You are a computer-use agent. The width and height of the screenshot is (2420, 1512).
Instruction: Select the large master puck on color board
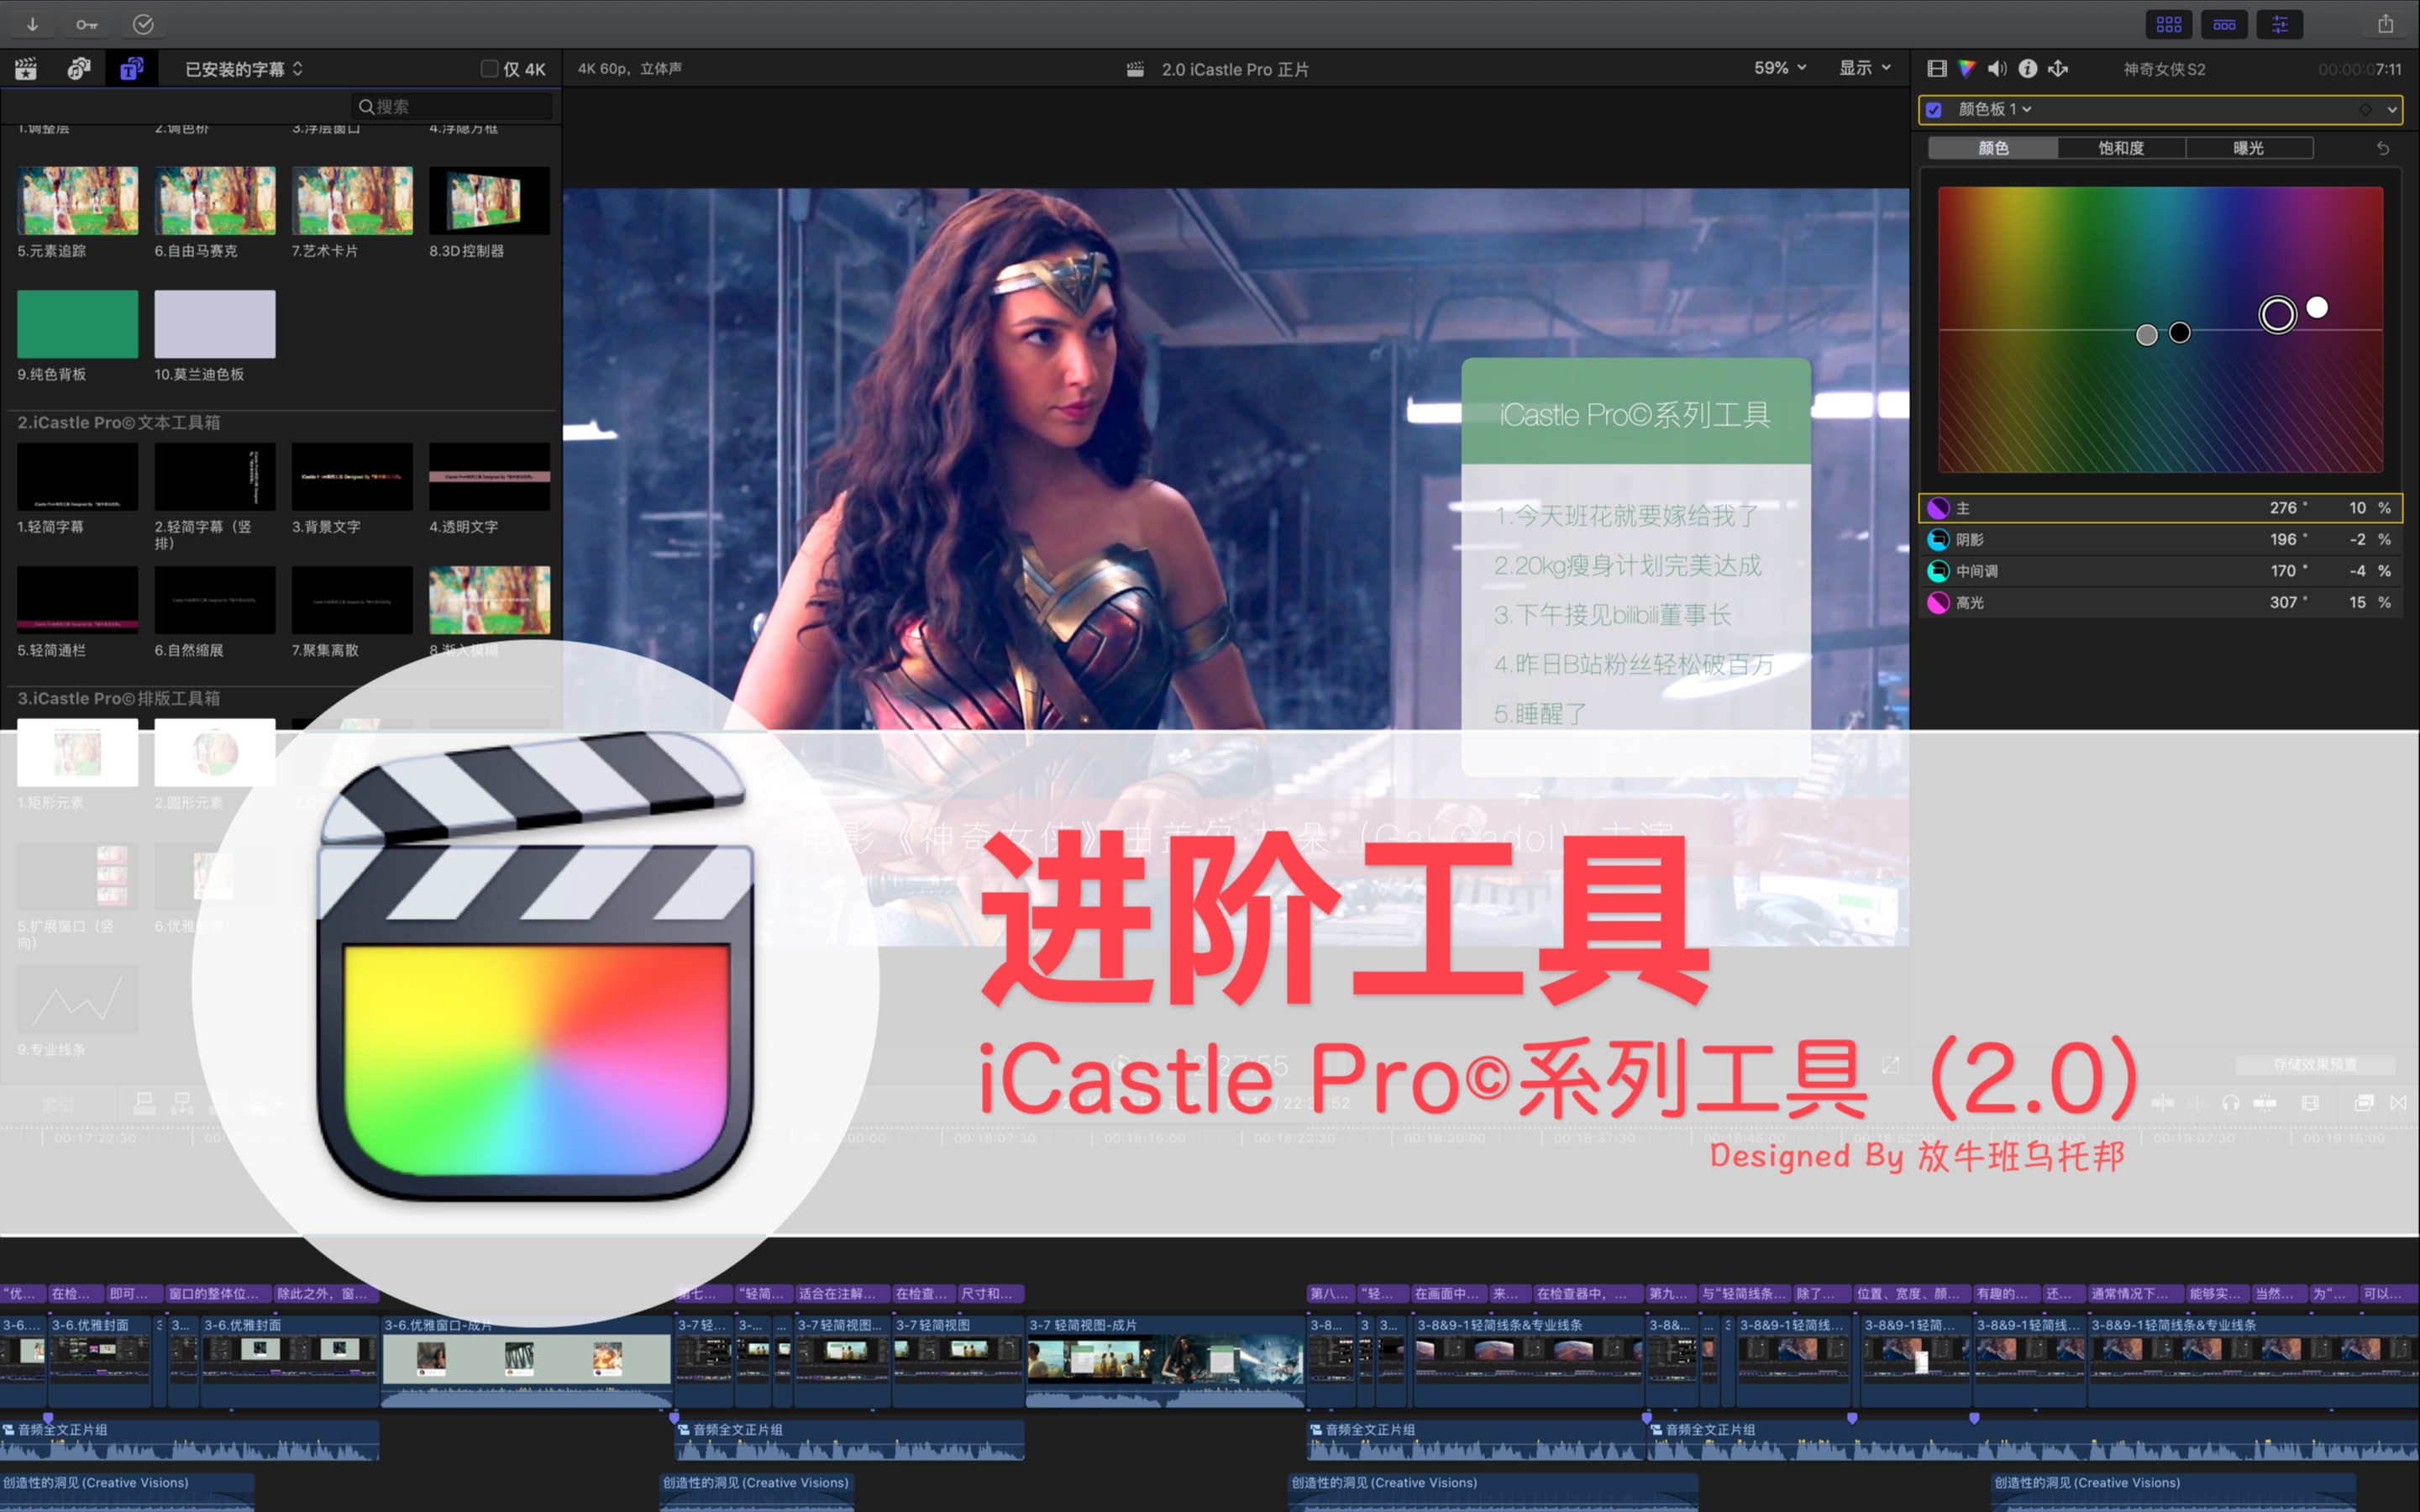(2277, 315)
